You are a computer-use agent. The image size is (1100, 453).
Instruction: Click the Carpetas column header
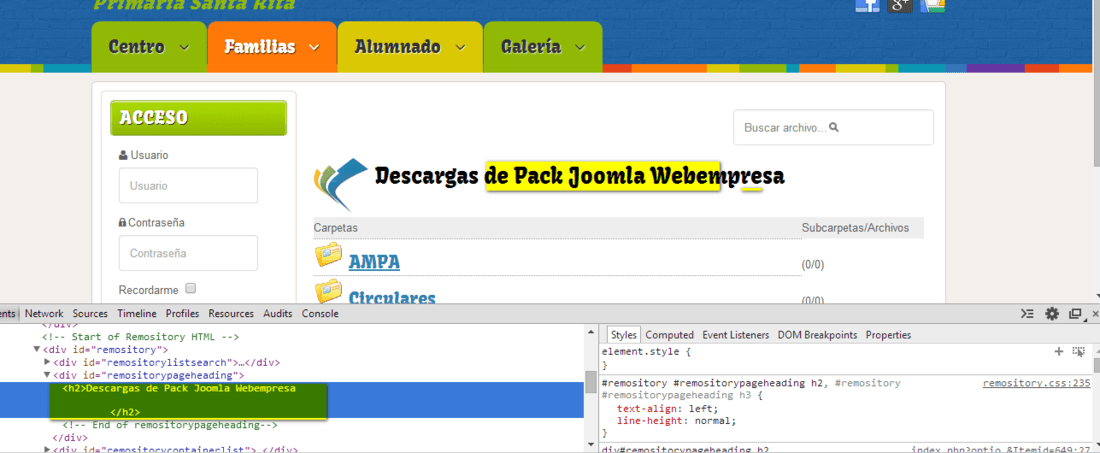[x=335, y=228]
